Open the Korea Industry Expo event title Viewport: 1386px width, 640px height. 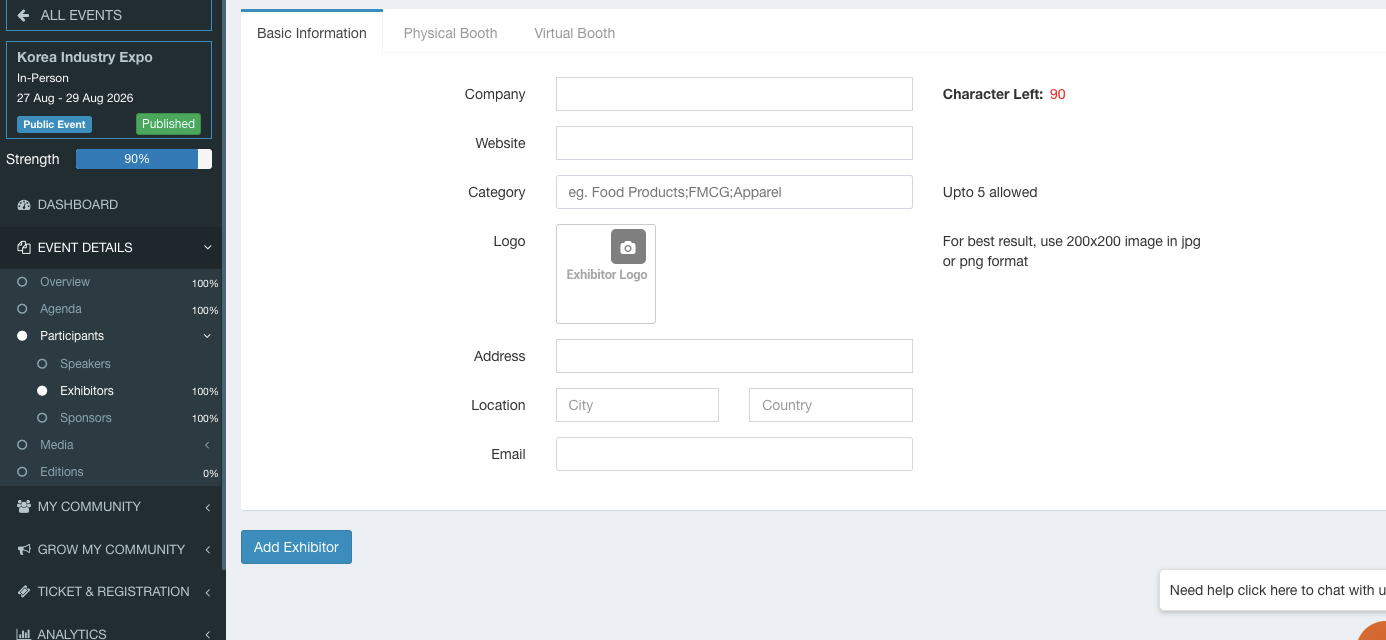(x=85, y=57)
